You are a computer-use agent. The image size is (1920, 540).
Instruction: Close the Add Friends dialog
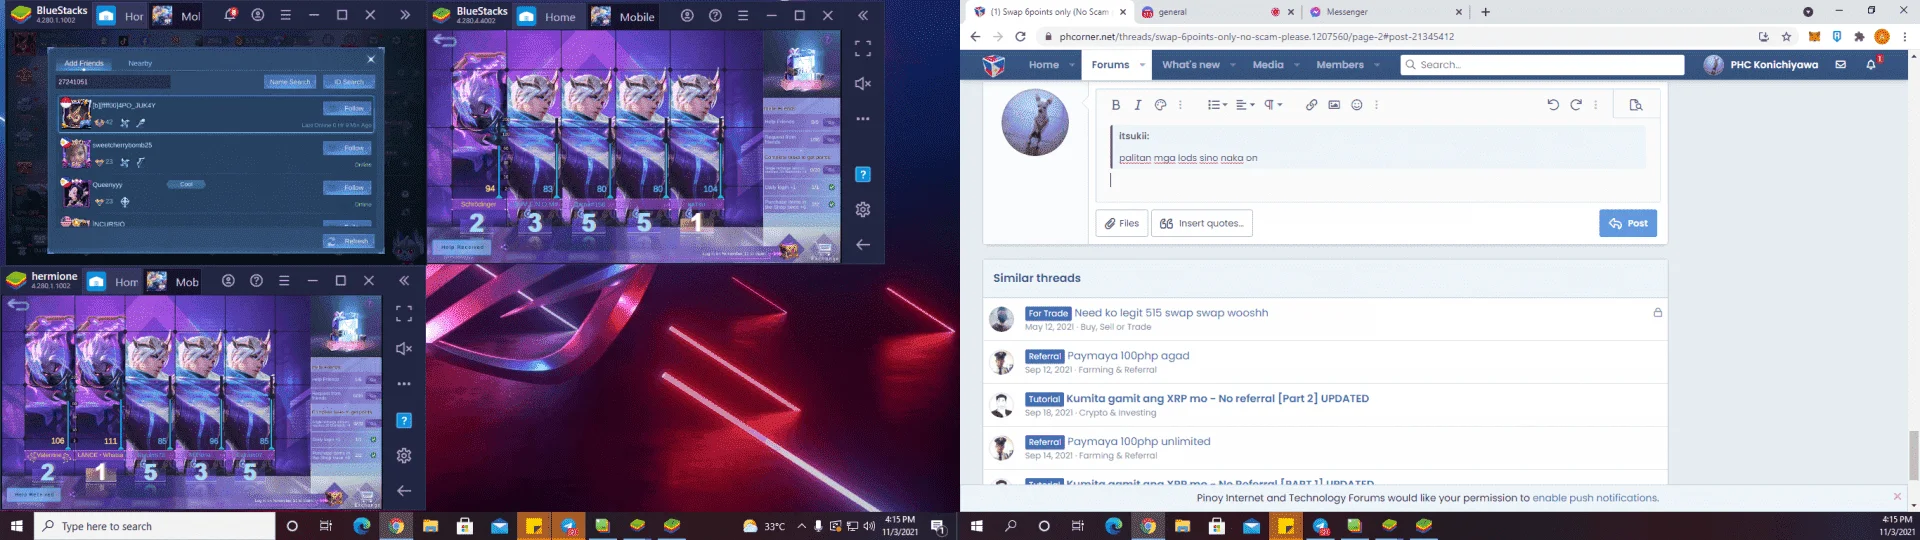point(370,59)
